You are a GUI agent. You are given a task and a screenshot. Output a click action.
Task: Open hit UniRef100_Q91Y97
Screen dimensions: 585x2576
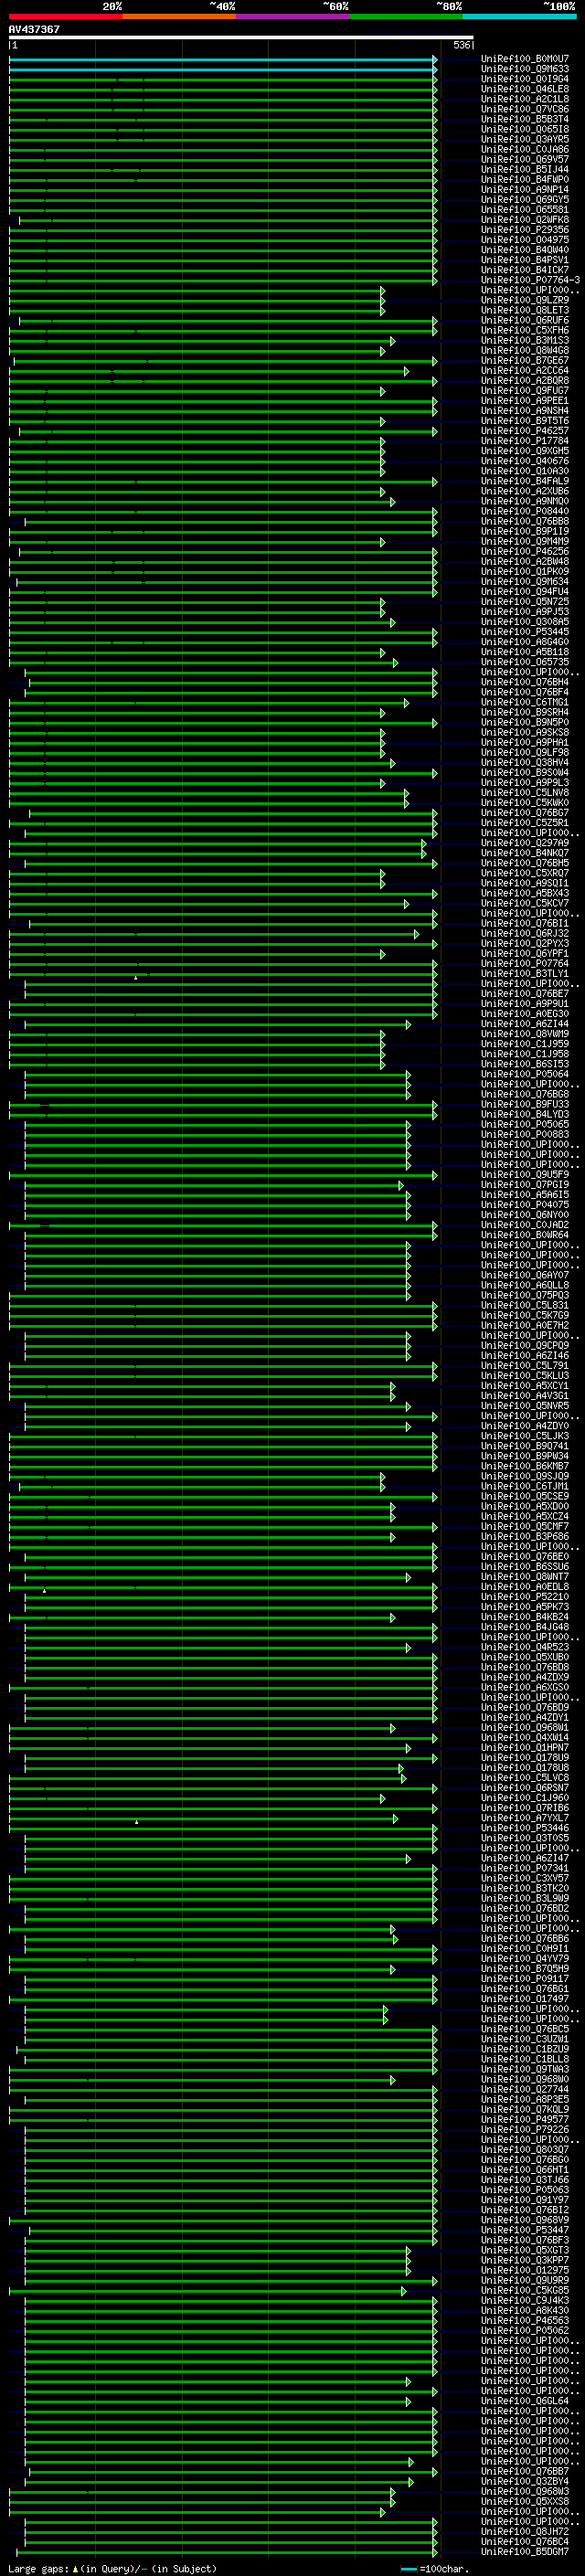coord(525,2200)
